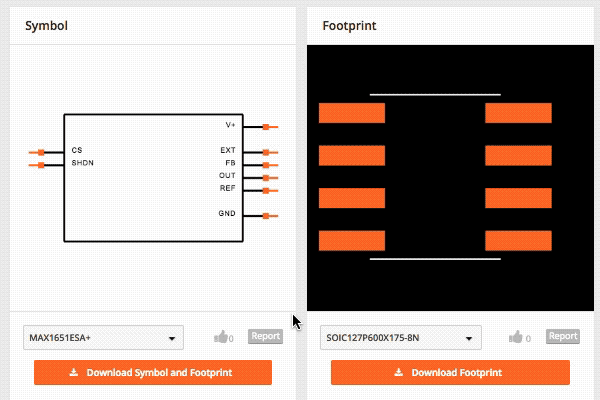Pick the FB pin on the symbol
The width and height of the screenshot is (600, 400).
coord(267,164)
